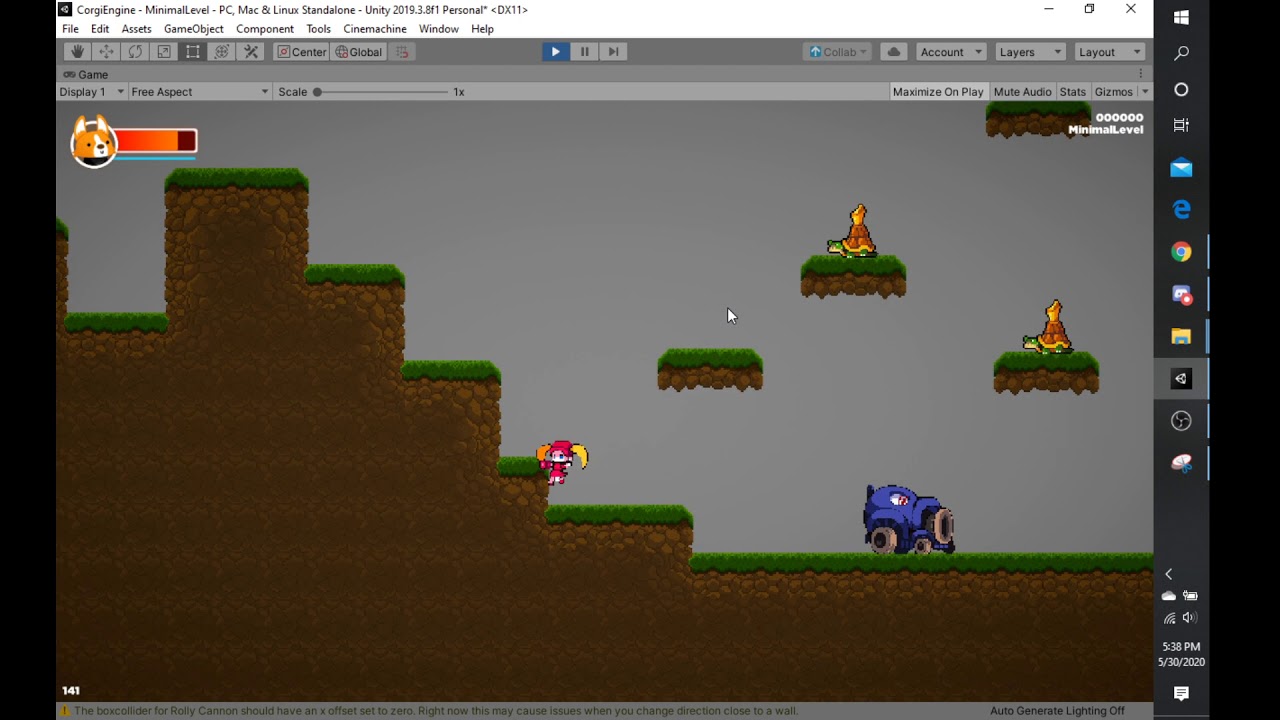Open the Free Aspect dropdown
Screen dimensions: 1280x720
click(x=200, y=92)
